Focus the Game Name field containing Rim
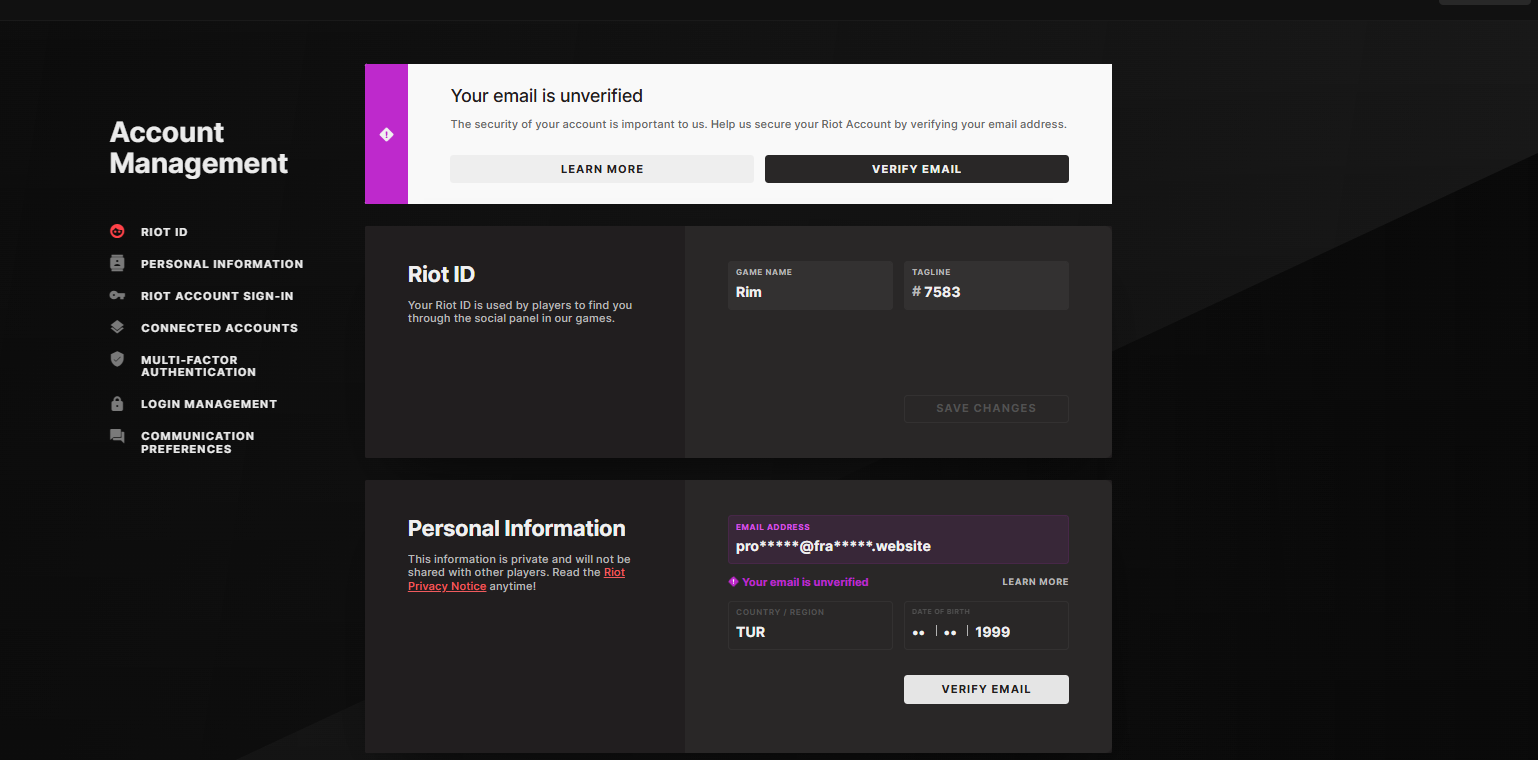The width and height of the screenshot is (1538, 760). (810, 285)
